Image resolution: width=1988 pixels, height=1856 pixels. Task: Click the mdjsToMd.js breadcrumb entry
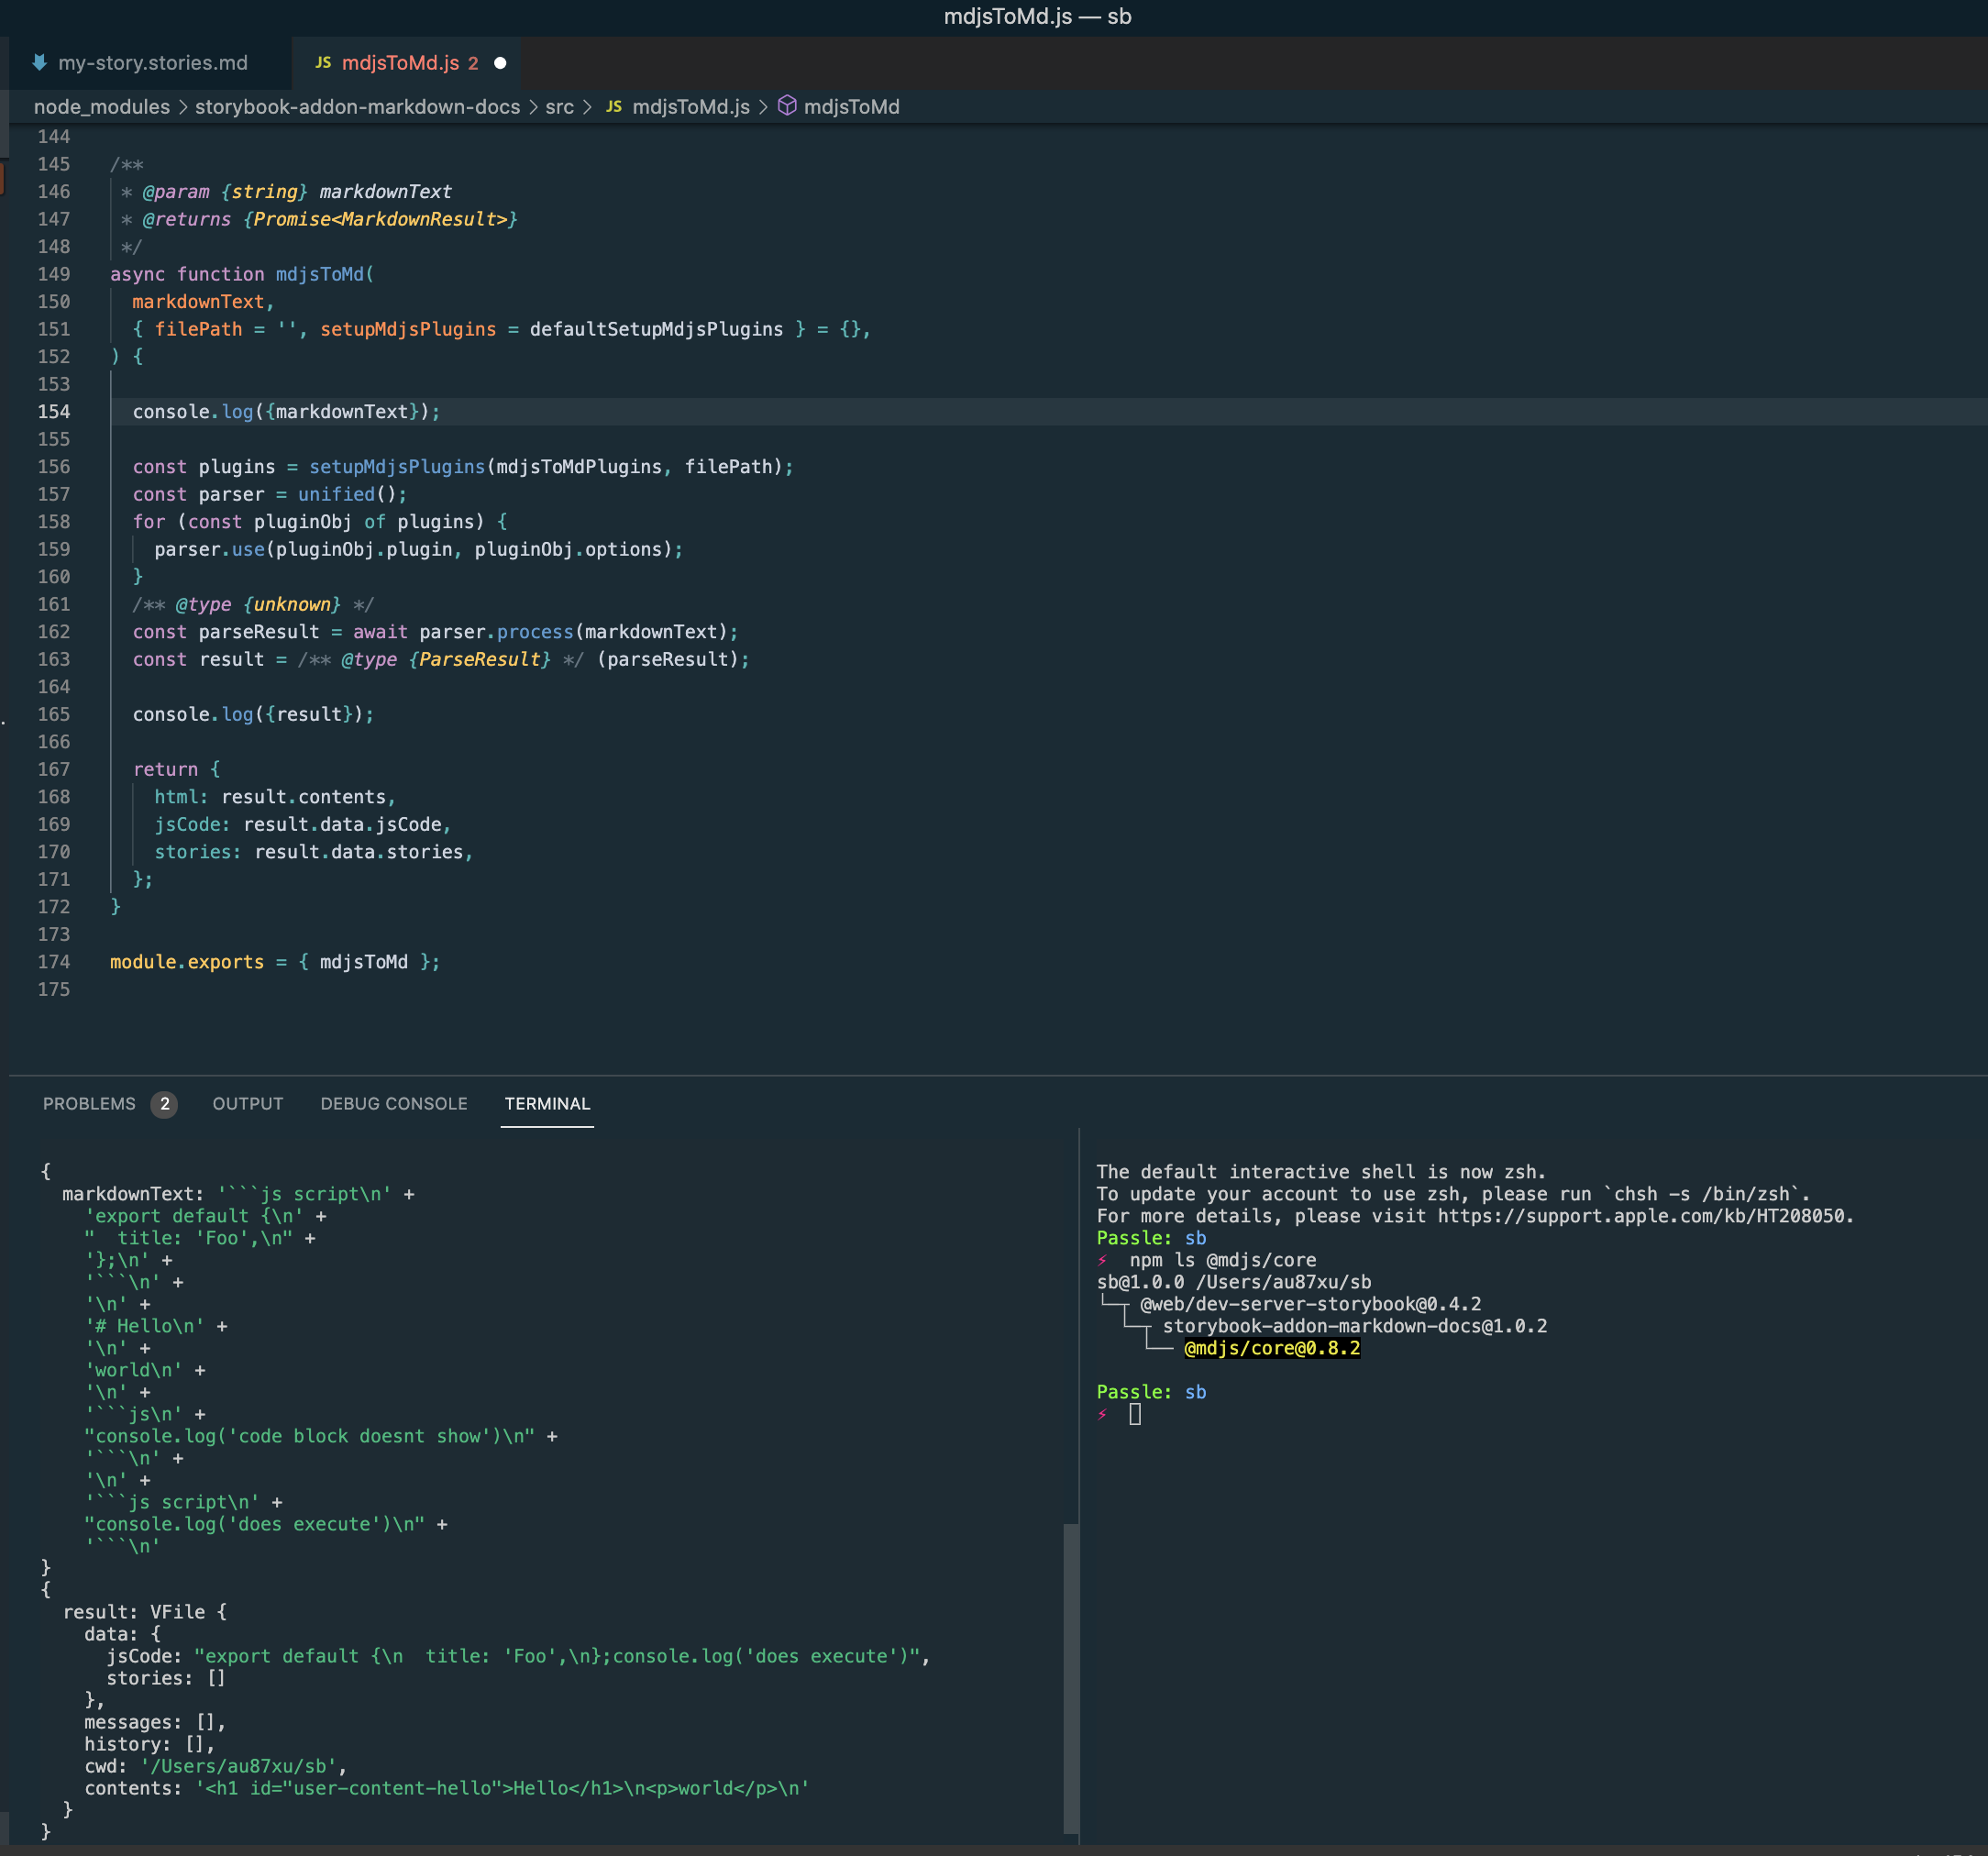tap(692, 107)
